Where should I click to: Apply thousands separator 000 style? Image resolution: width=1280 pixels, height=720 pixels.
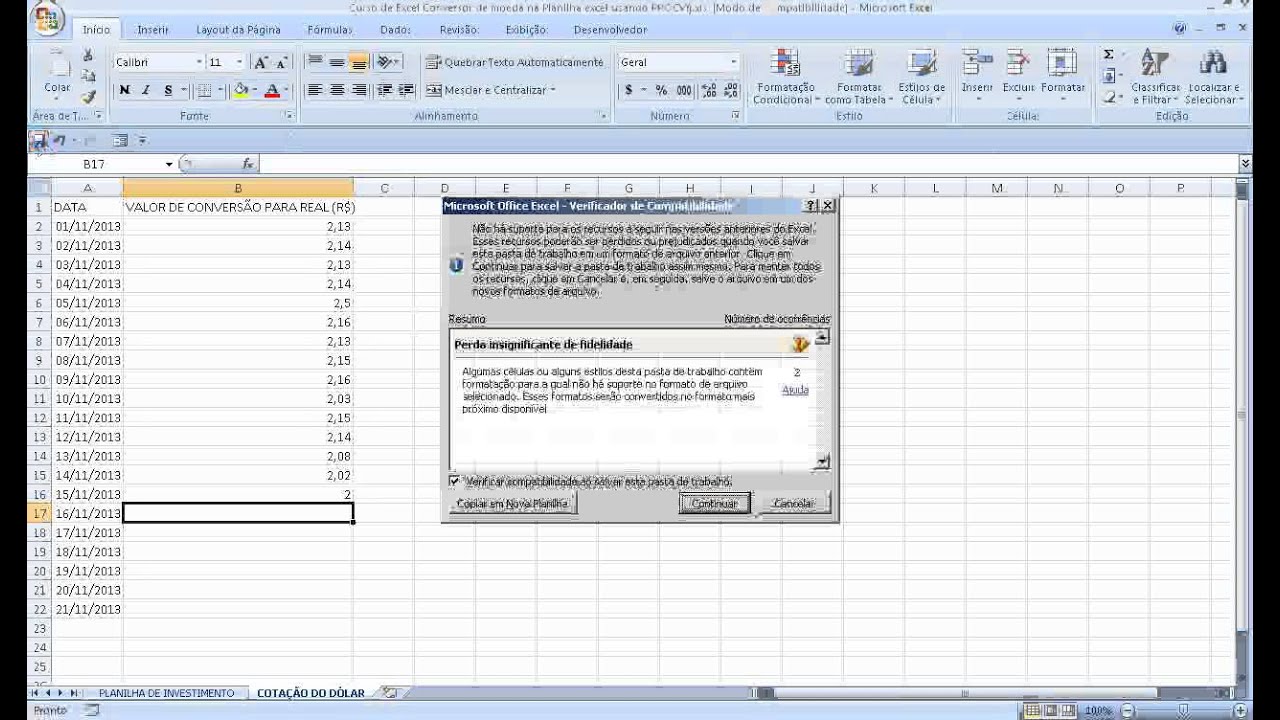684,90
